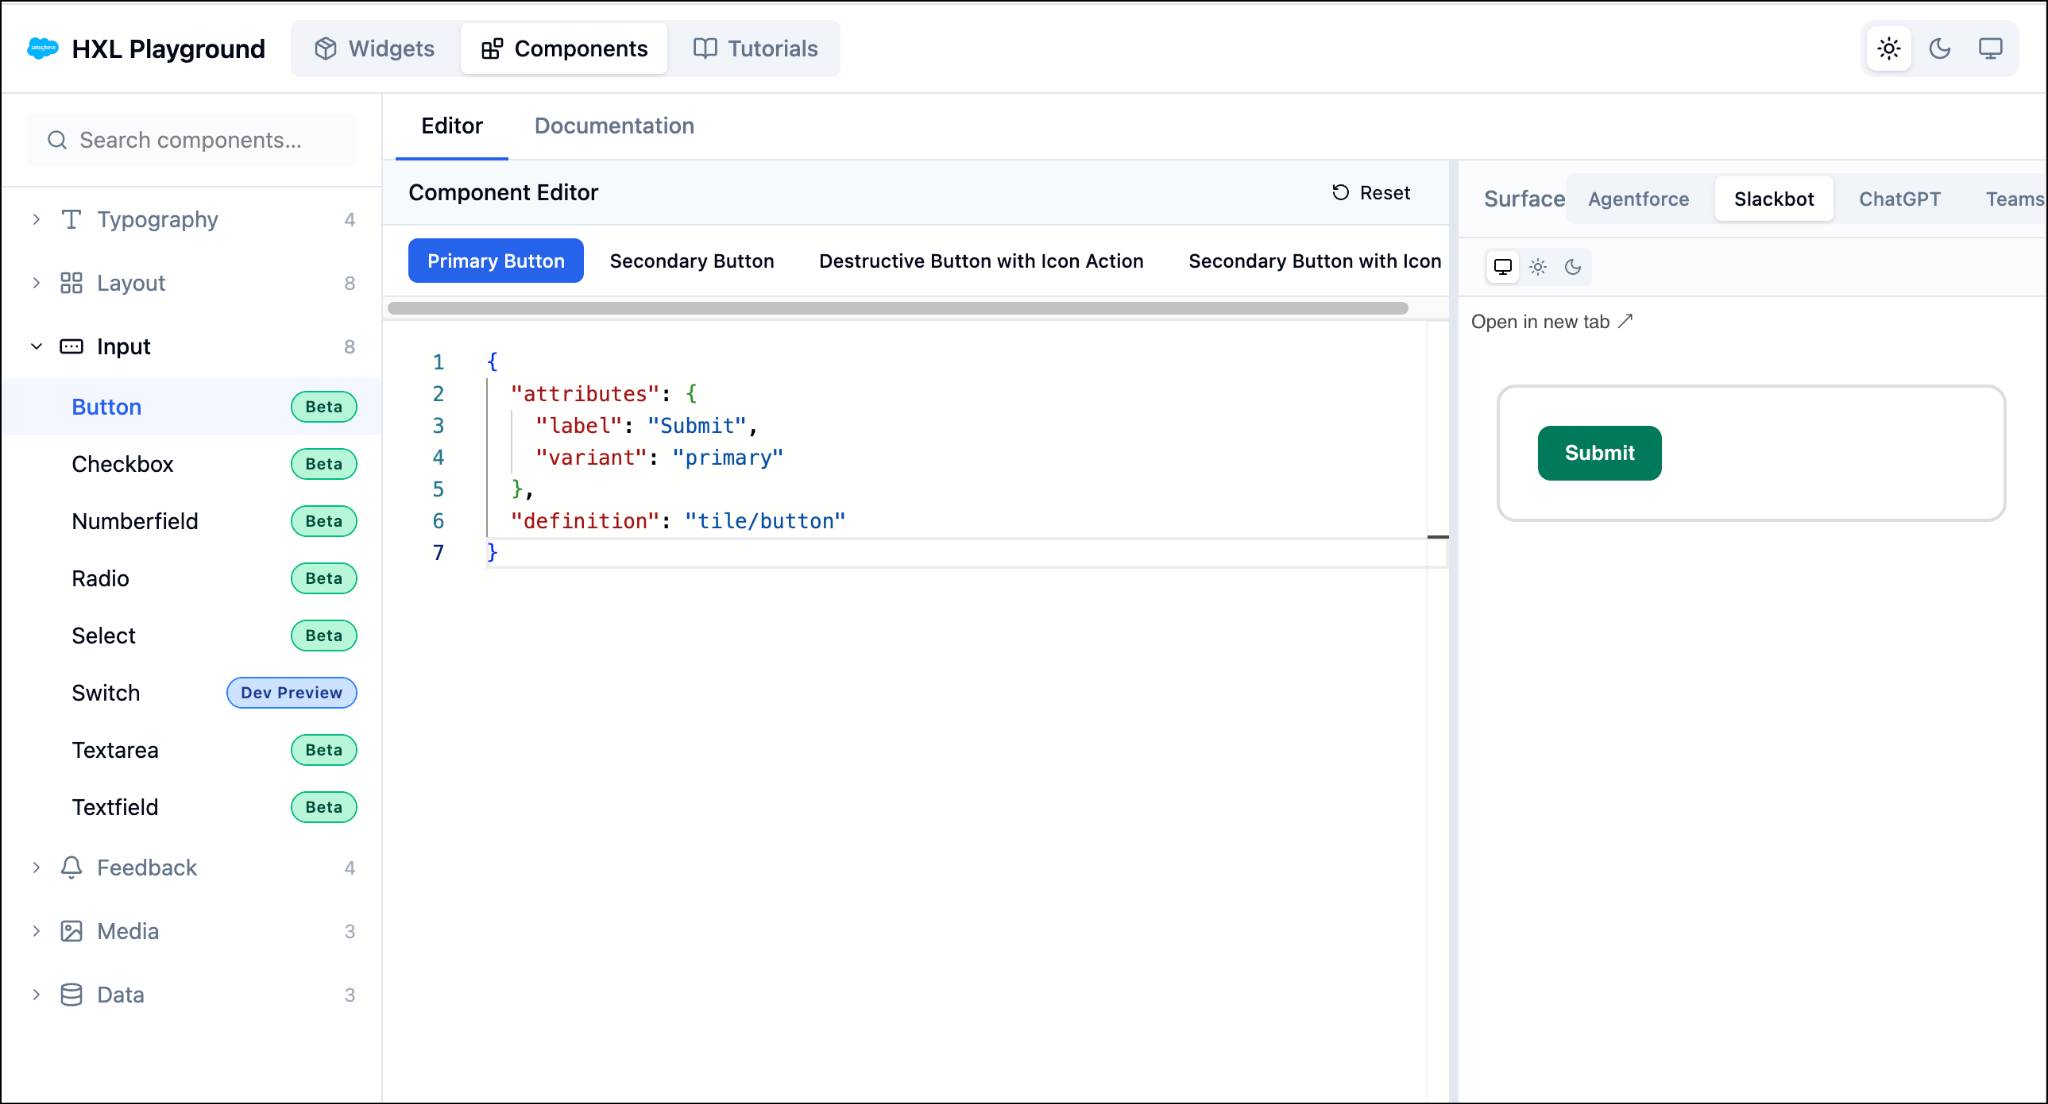This screenshot has width=2048, height=1104.
Task: Click the examples horizontal scrollbar
Action: click(898, 308)
